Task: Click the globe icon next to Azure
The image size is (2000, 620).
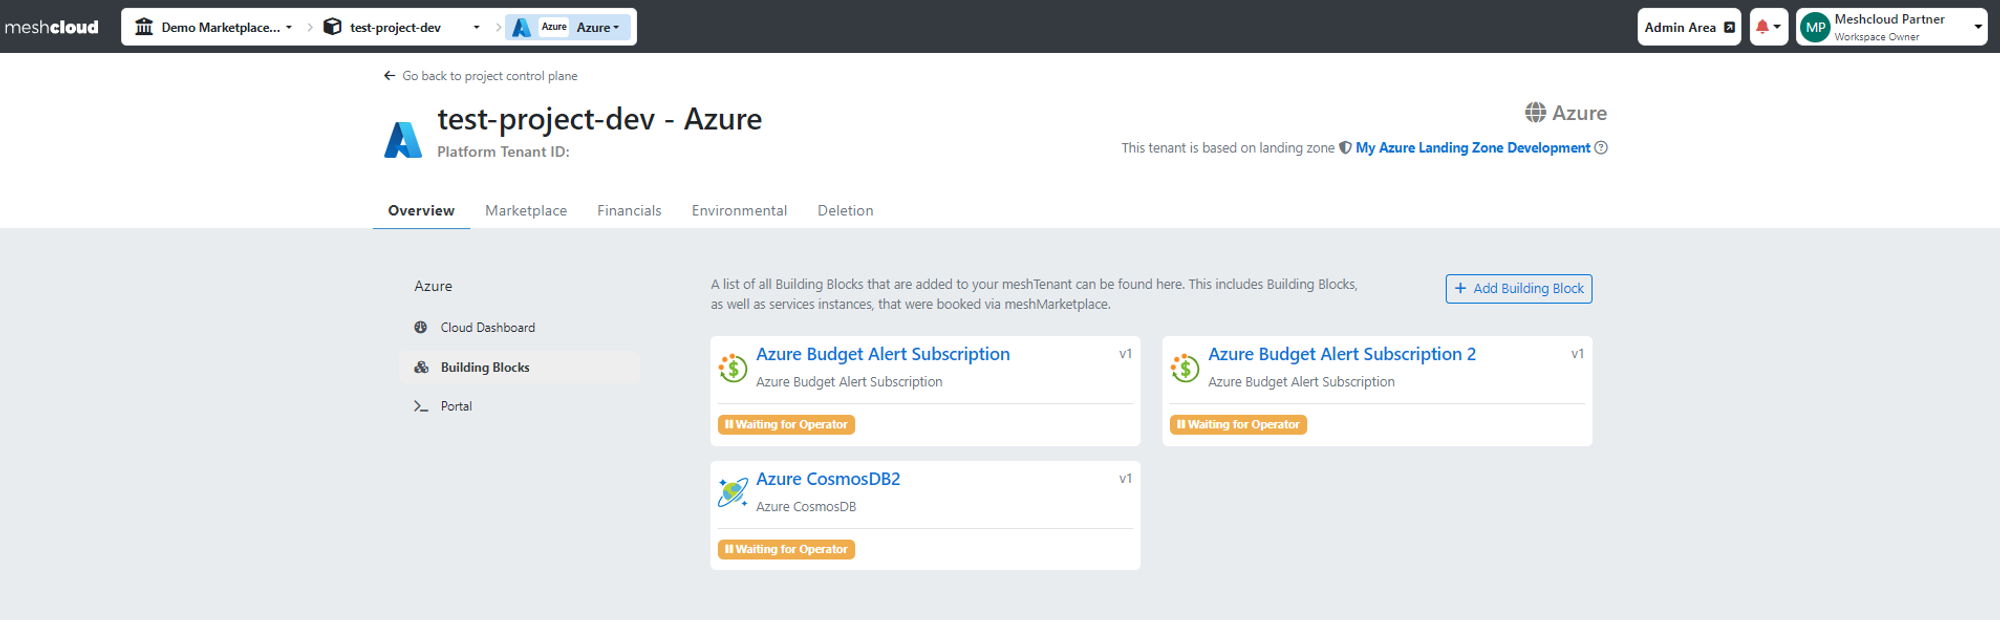Action: pos(1535,113)
